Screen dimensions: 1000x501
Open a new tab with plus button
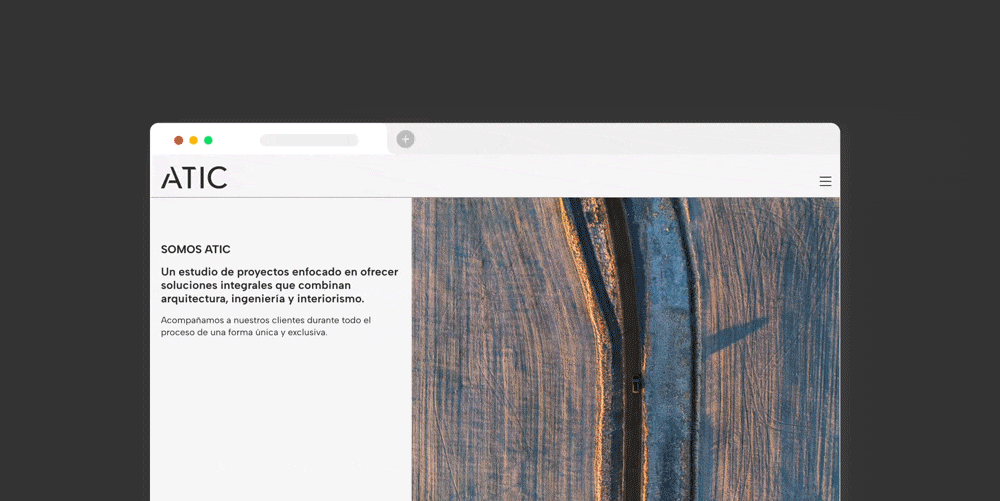[406, 139]
